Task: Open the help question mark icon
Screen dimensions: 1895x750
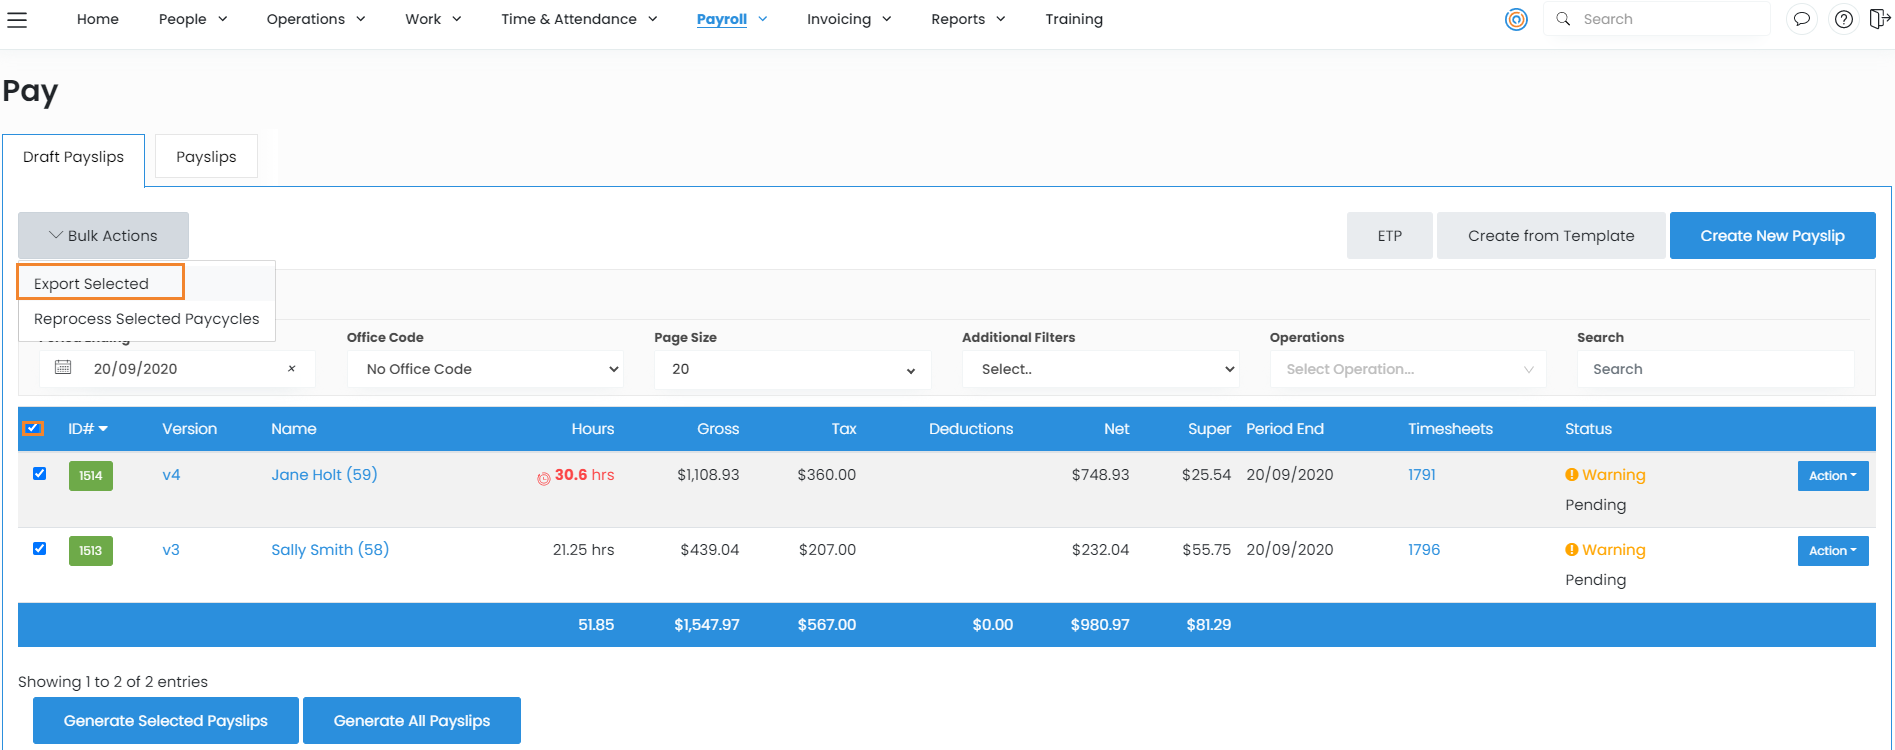Action: (x=1843, y=19)
